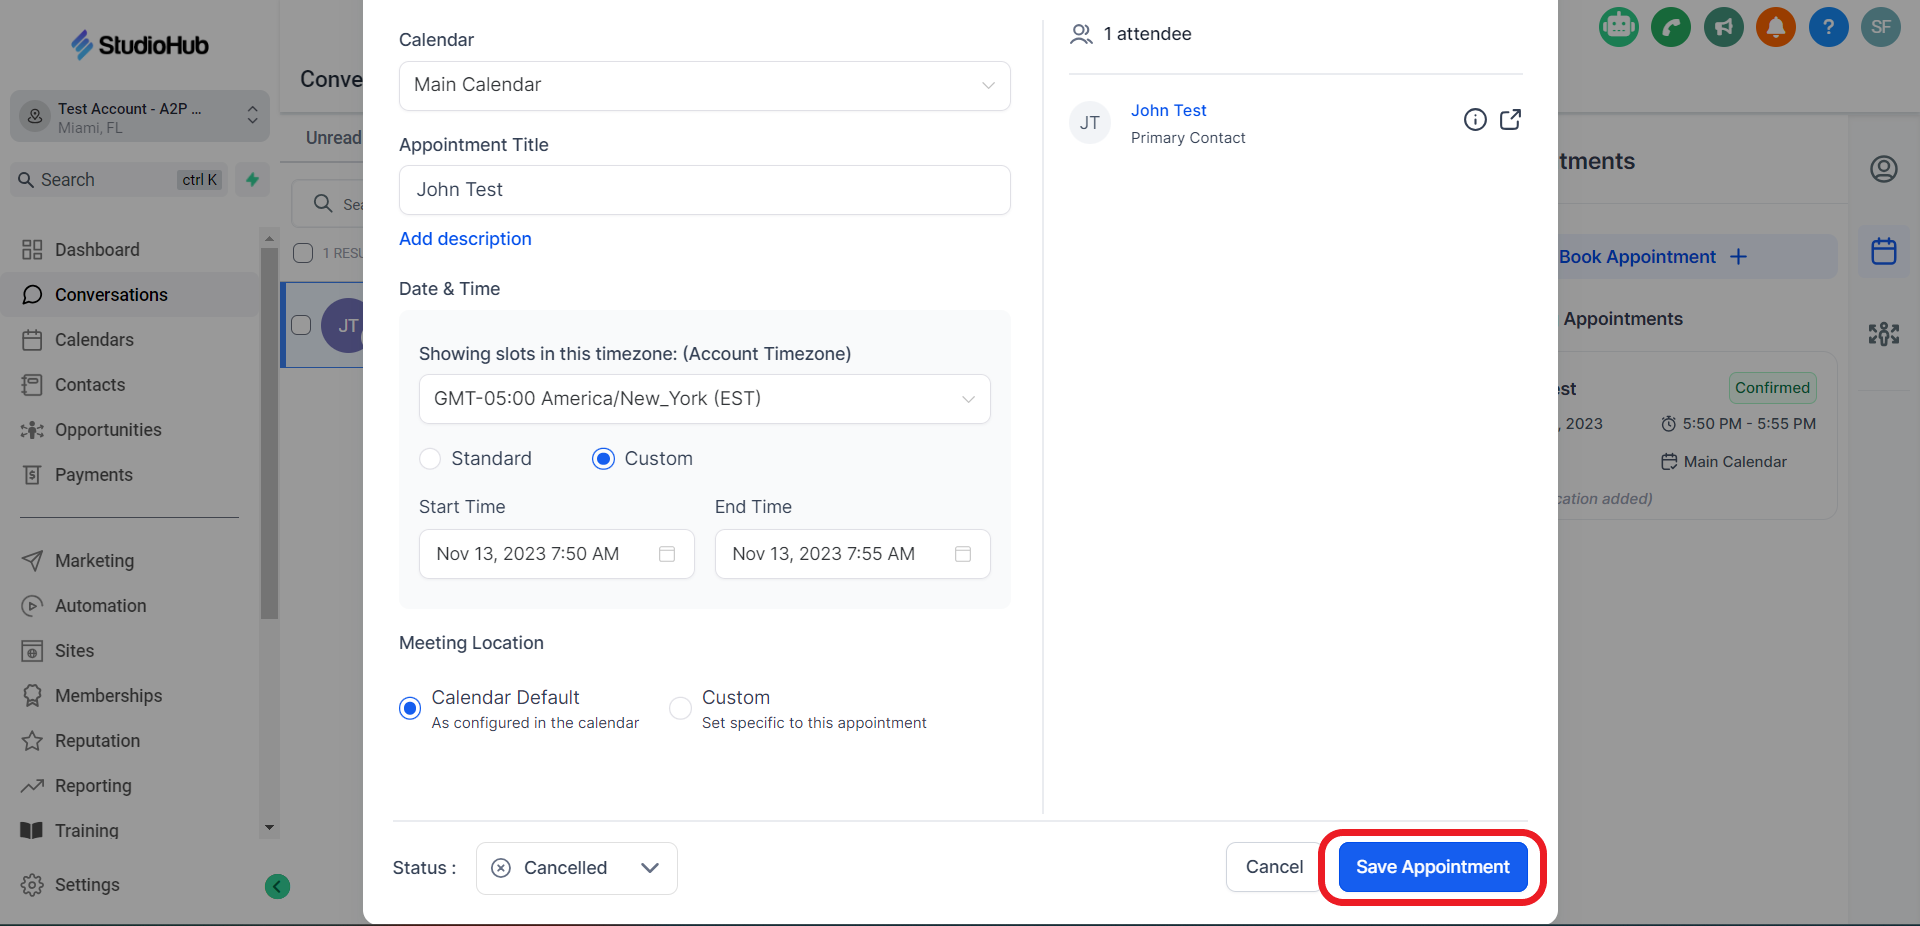Open the orange notifications bell
Image resolution: width=1920 pixels, height=926 pixels.
pos(1776,27)
